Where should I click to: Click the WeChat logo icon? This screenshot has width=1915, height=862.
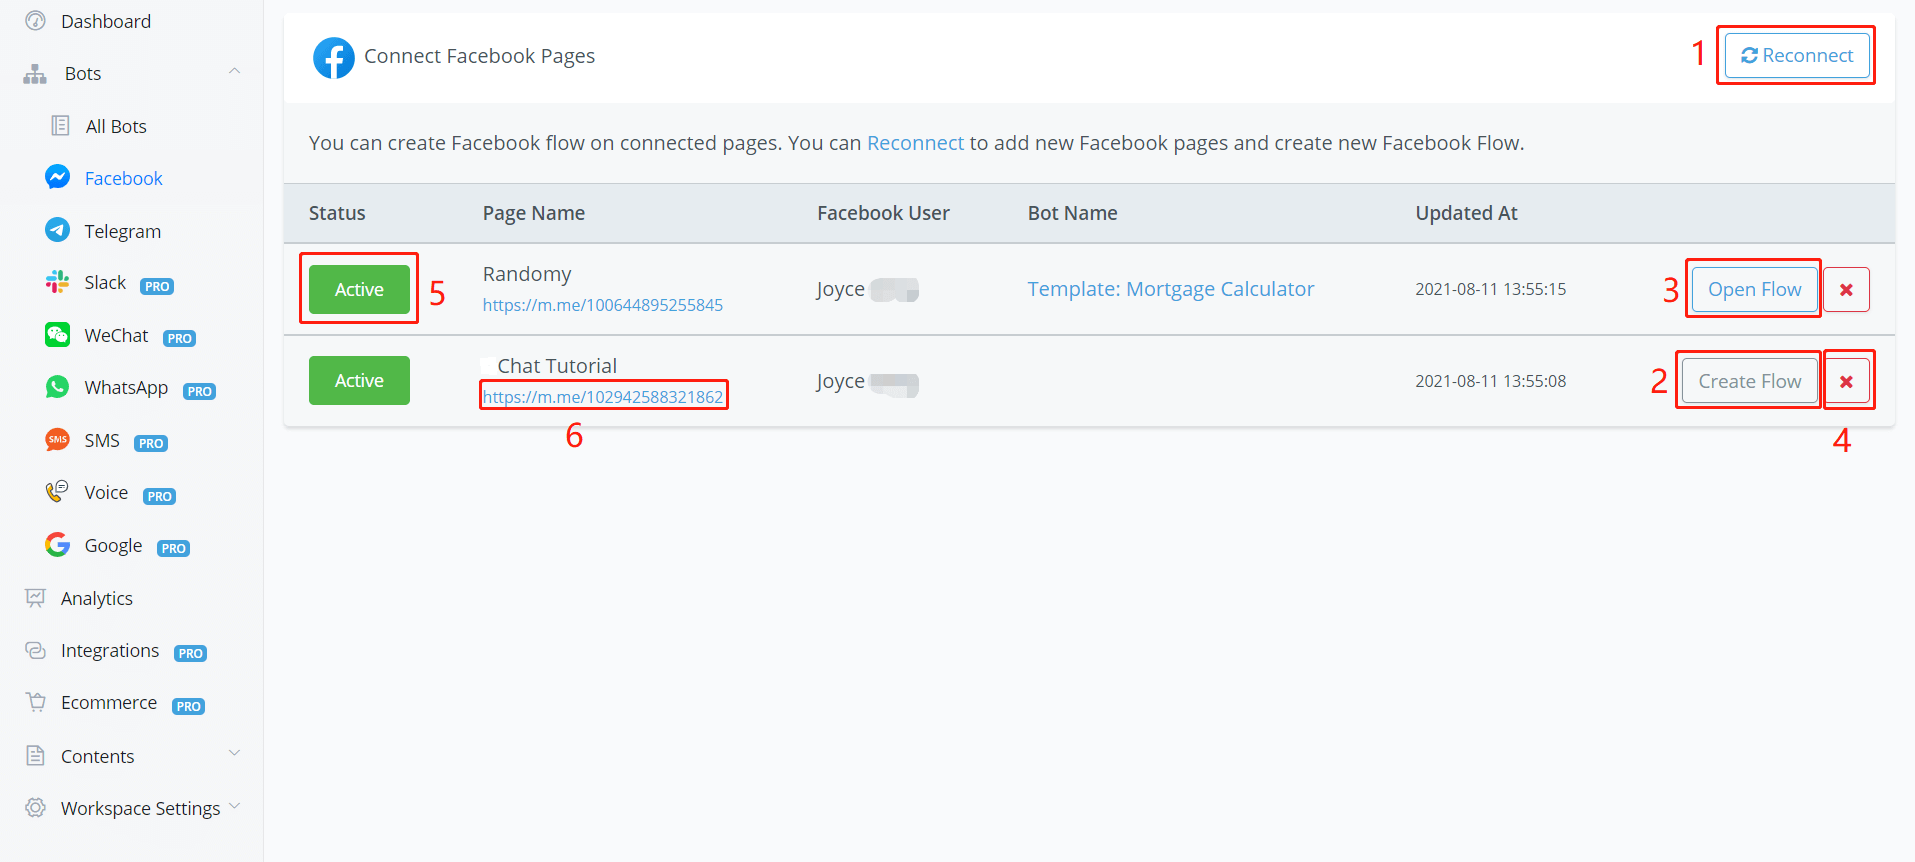pos(58,335)
